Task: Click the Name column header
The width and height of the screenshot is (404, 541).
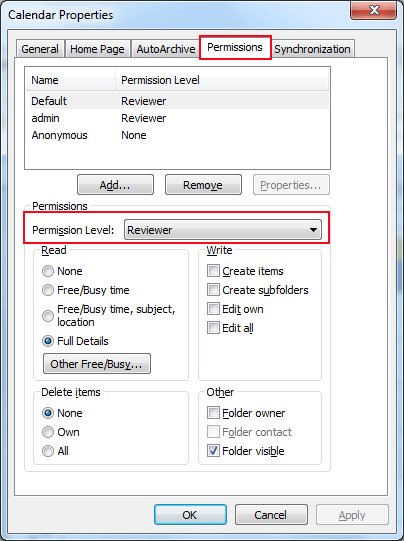Action: (x=71, y=80)
